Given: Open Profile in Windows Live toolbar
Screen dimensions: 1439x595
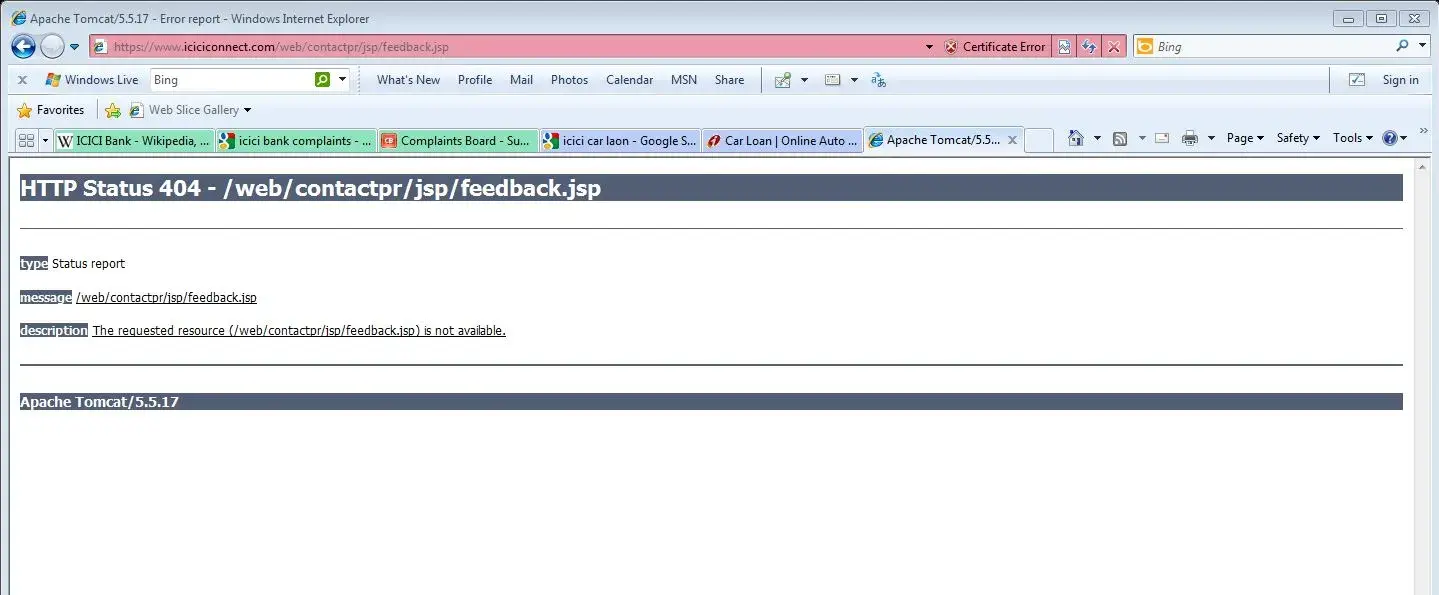Looking at the screenshot, I should click(x=475, y=80).
